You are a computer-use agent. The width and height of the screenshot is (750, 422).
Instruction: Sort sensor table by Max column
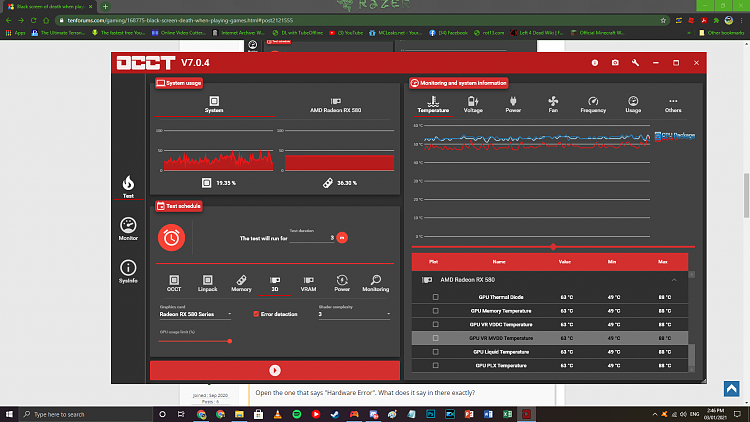662,262
